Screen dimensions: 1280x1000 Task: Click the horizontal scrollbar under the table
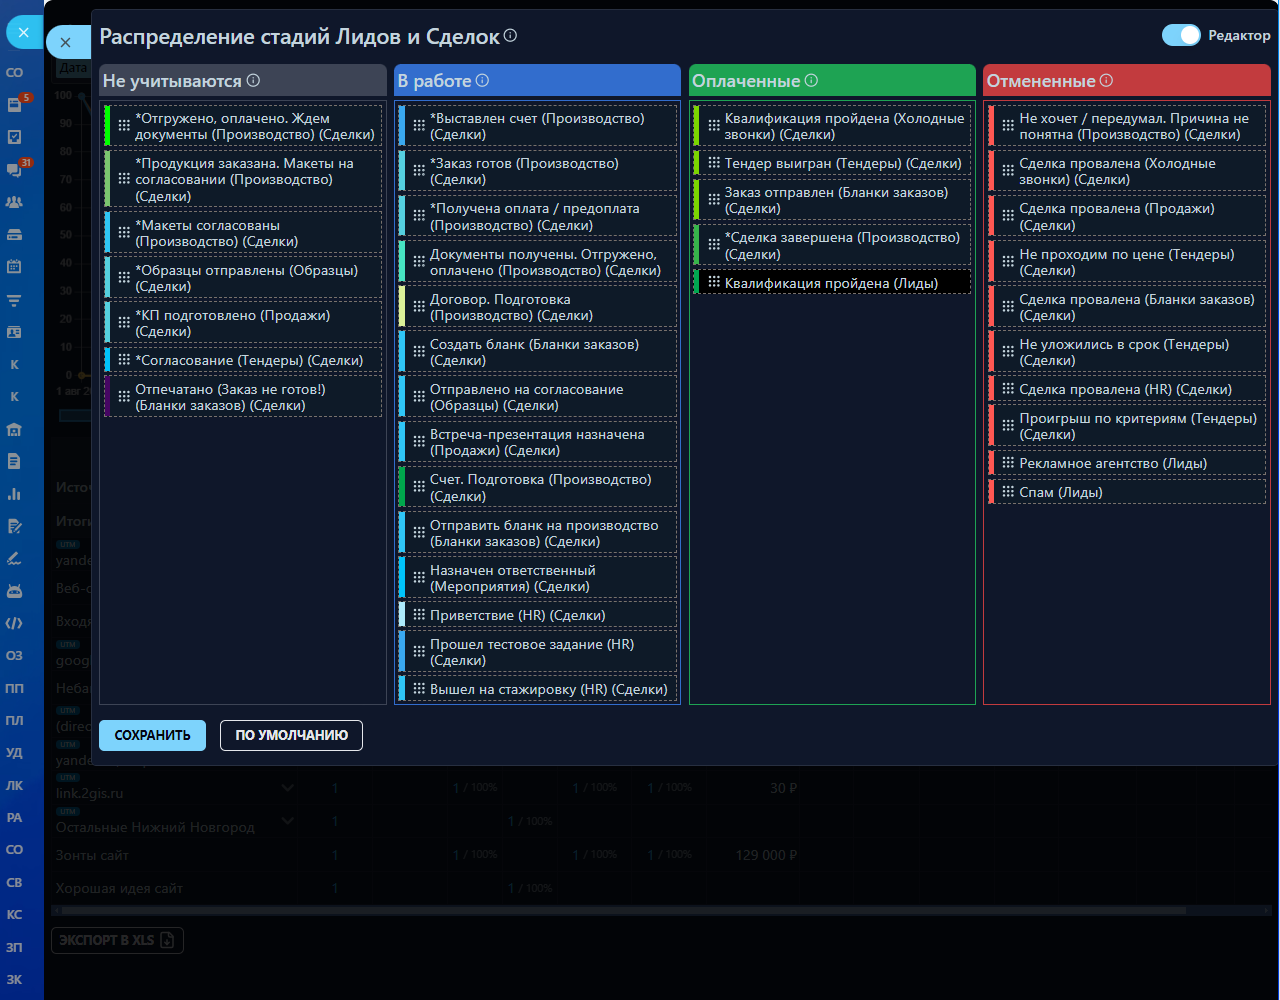(x=620, y=910)
